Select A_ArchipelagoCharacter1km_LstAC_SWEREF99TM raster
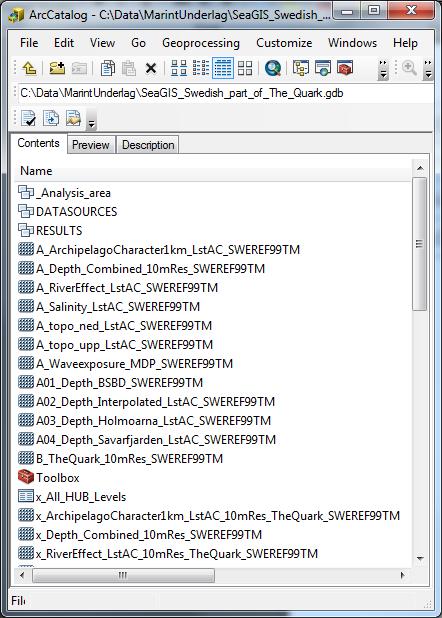The height and width of the screenshot is (618, 442). (159, 249)
